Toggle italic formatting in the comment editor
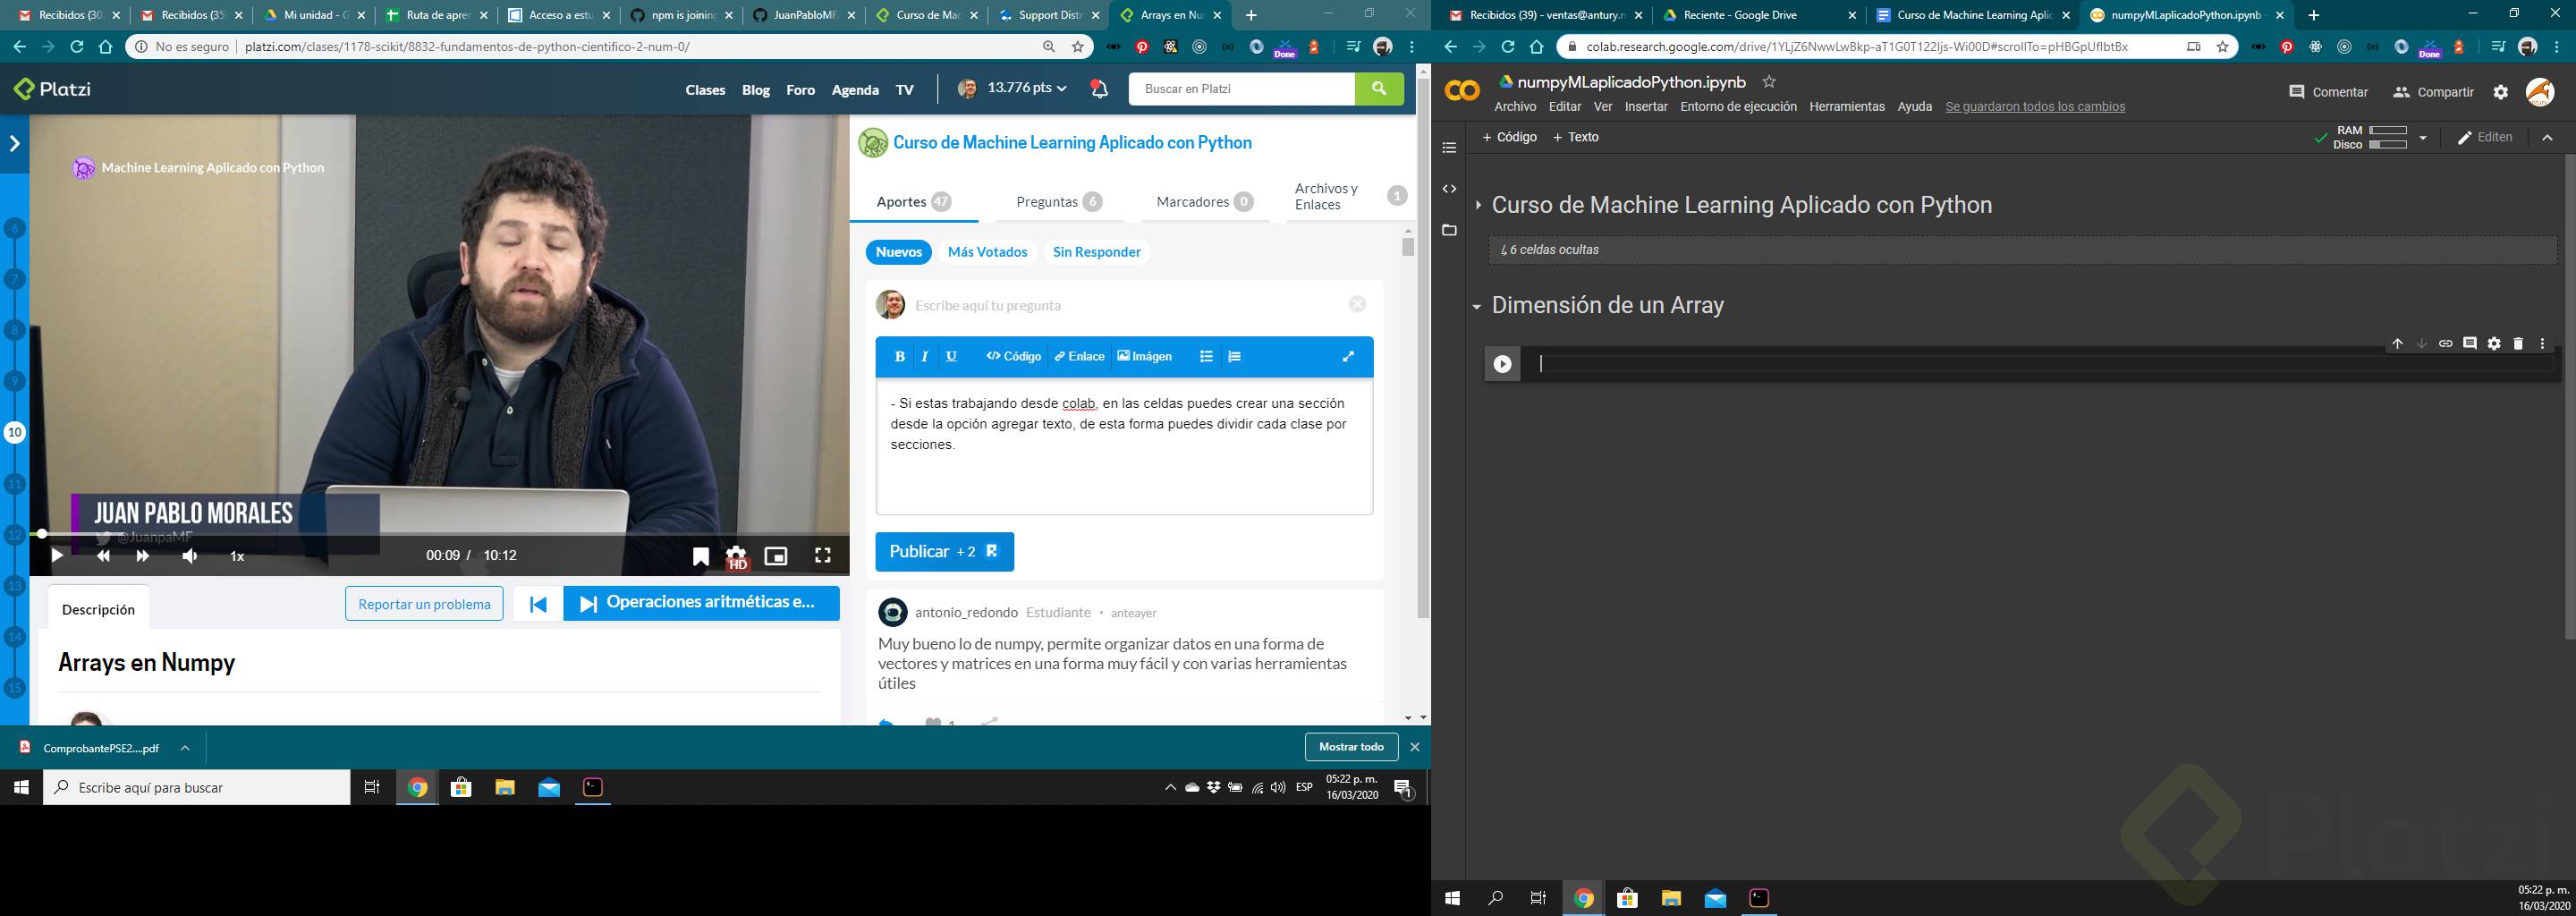 click(x=925, y=356)
